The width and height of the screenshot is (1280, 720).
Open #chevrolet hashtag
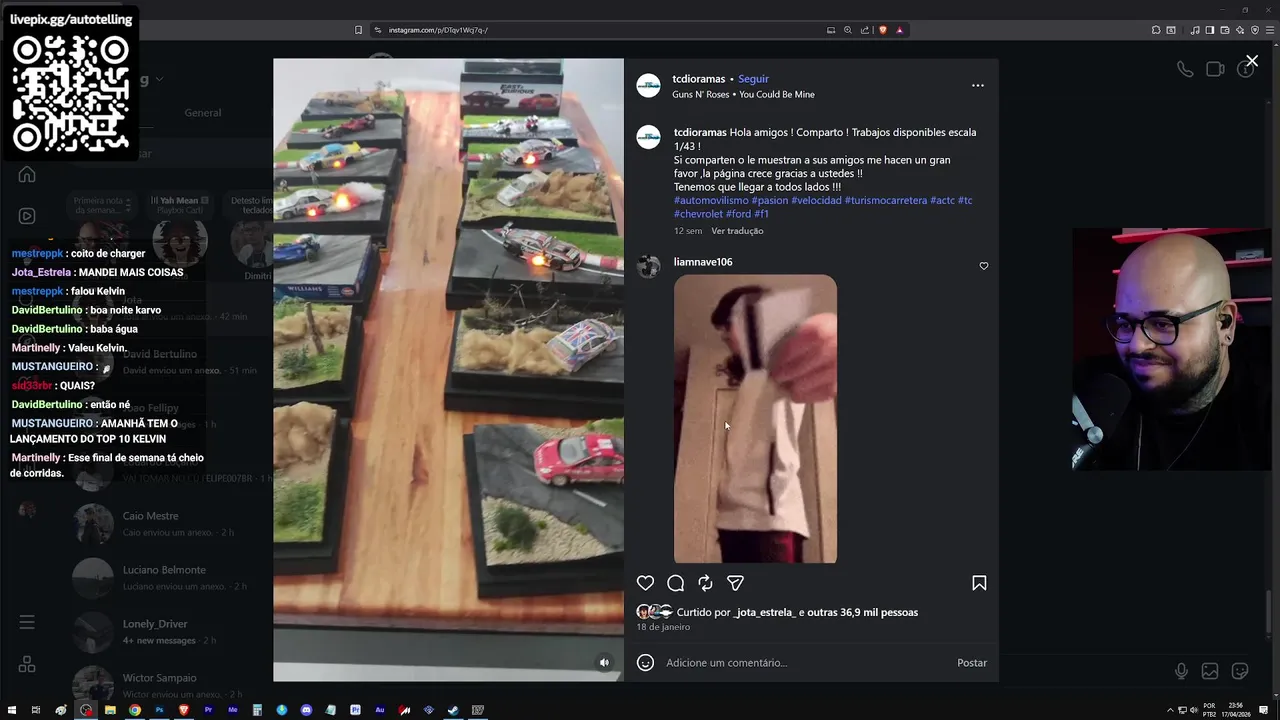(698, 214)
